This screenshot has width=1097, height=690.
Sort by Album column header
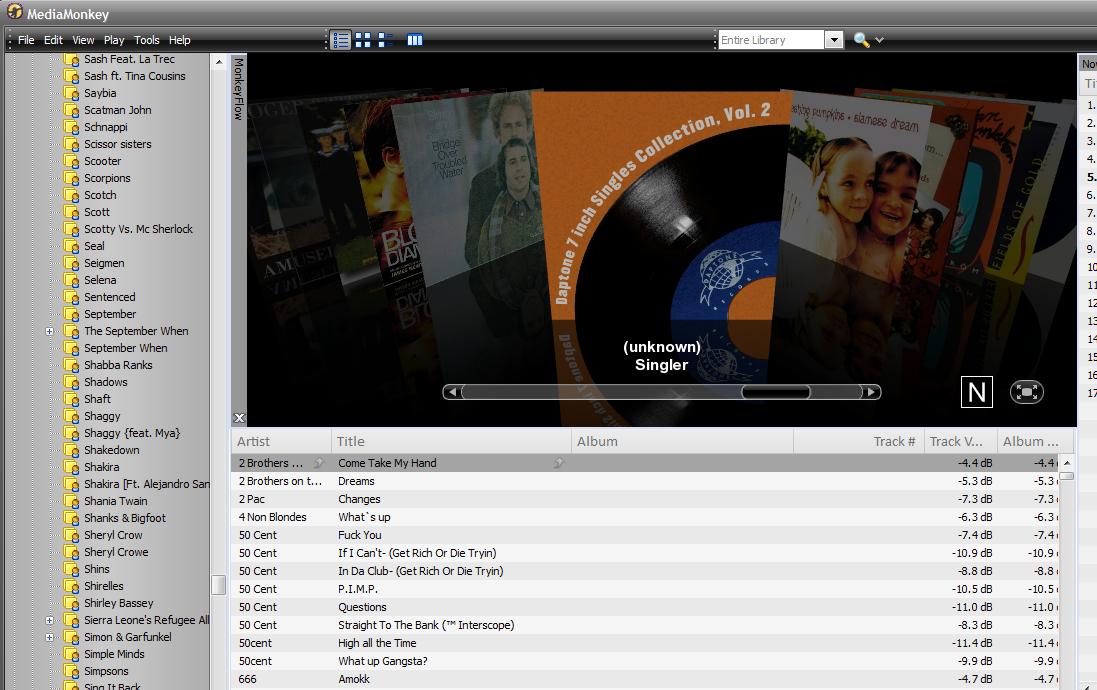click(x=682, y=442)
